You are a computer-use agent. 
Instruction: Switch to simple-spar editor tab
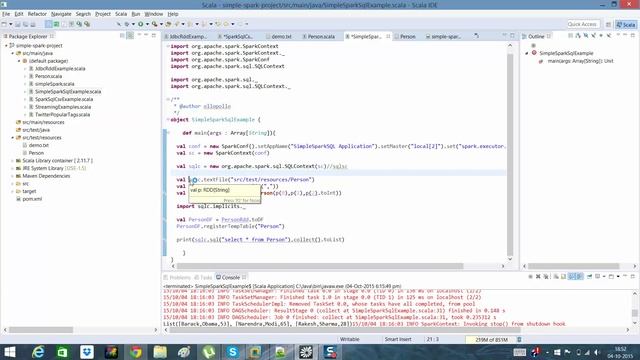coord(445,36)
